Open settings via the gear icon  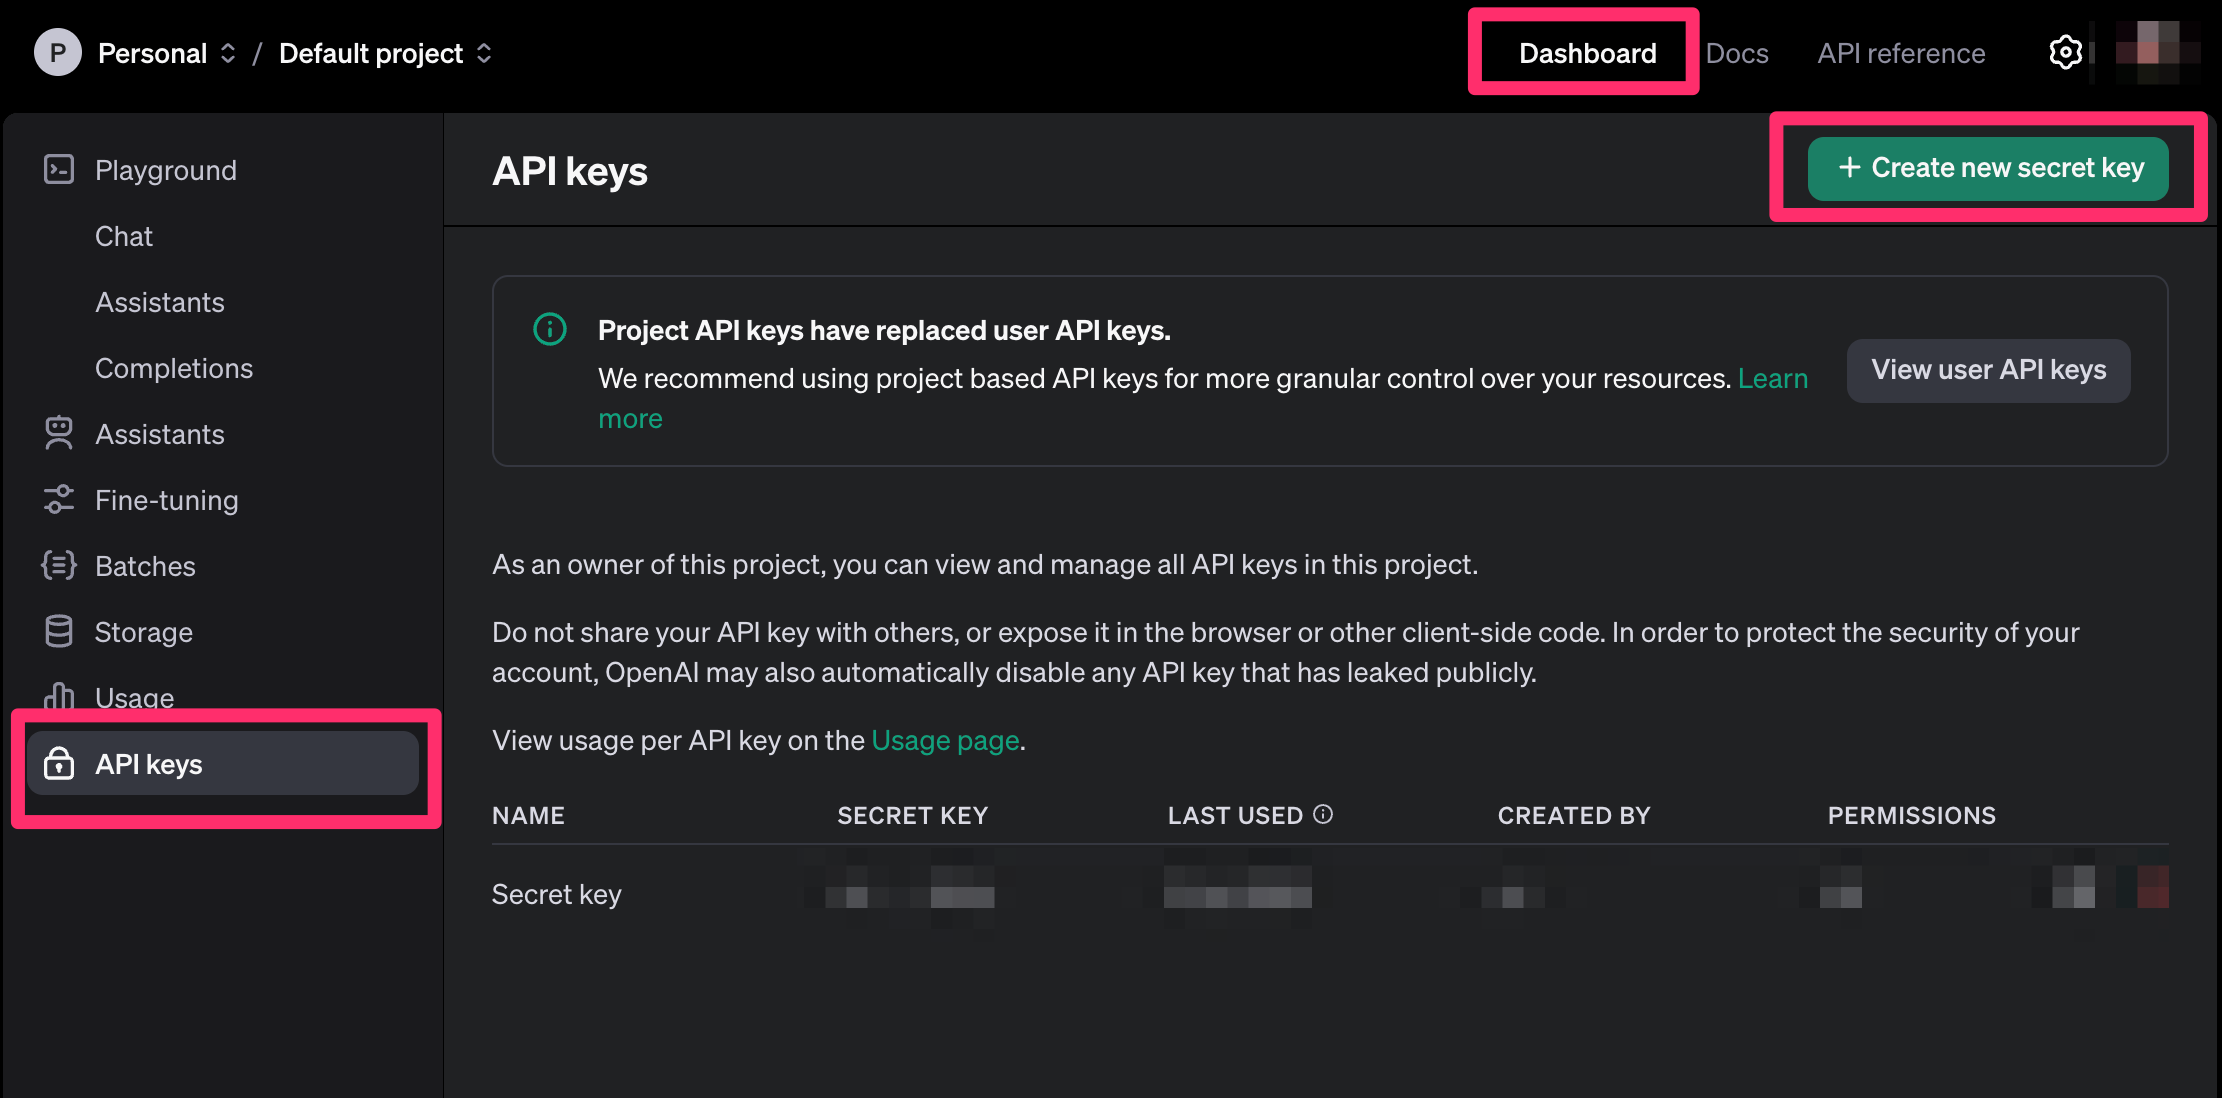pyautogui.click(x=2065, y=53)
